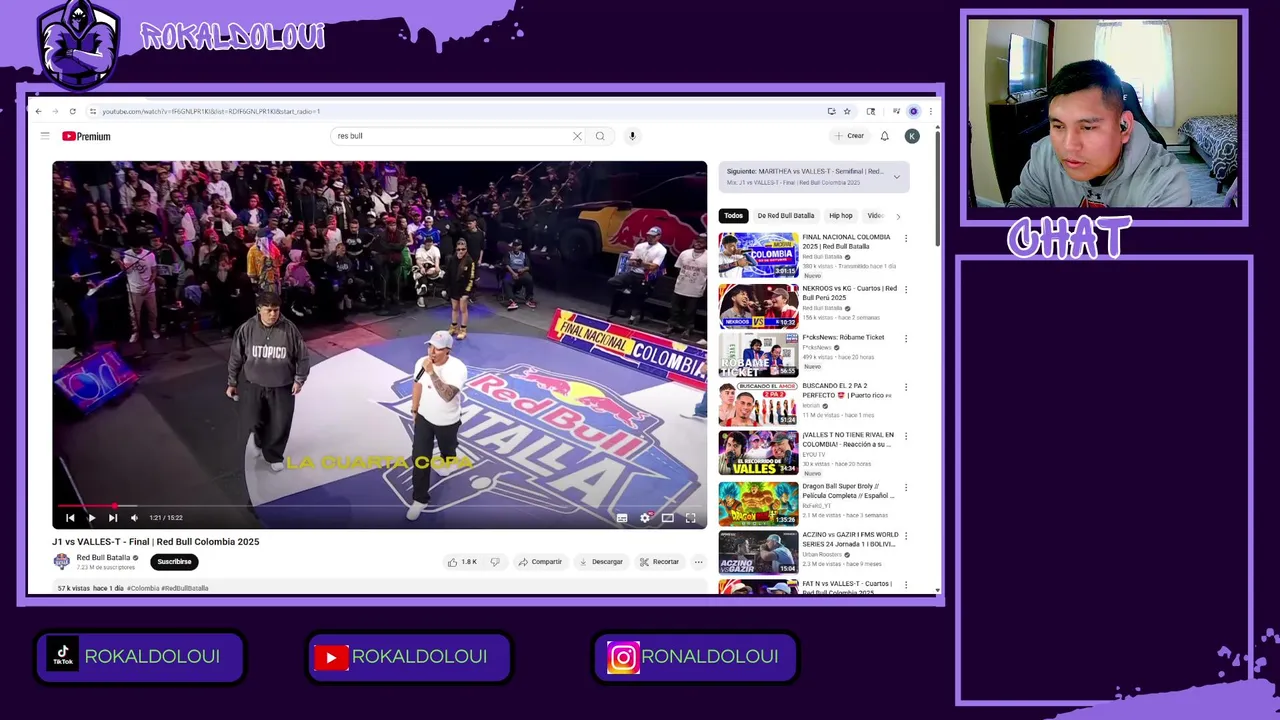The height and width of the screenshot is (720, 1280).
Task: Like the video with 1.8 K likes
Action: click(x=462, y=562)
